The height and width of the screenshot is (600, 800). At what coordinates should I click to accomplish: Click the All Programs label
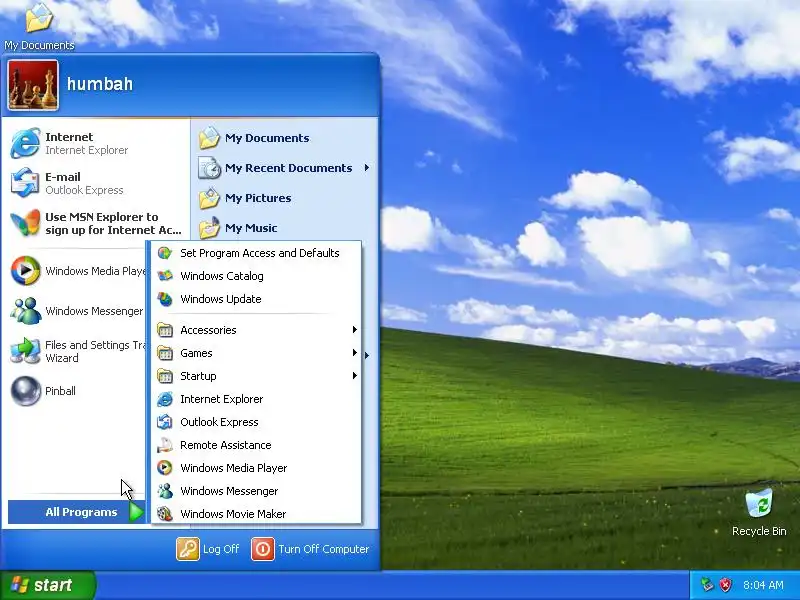(x=81, y=512)
